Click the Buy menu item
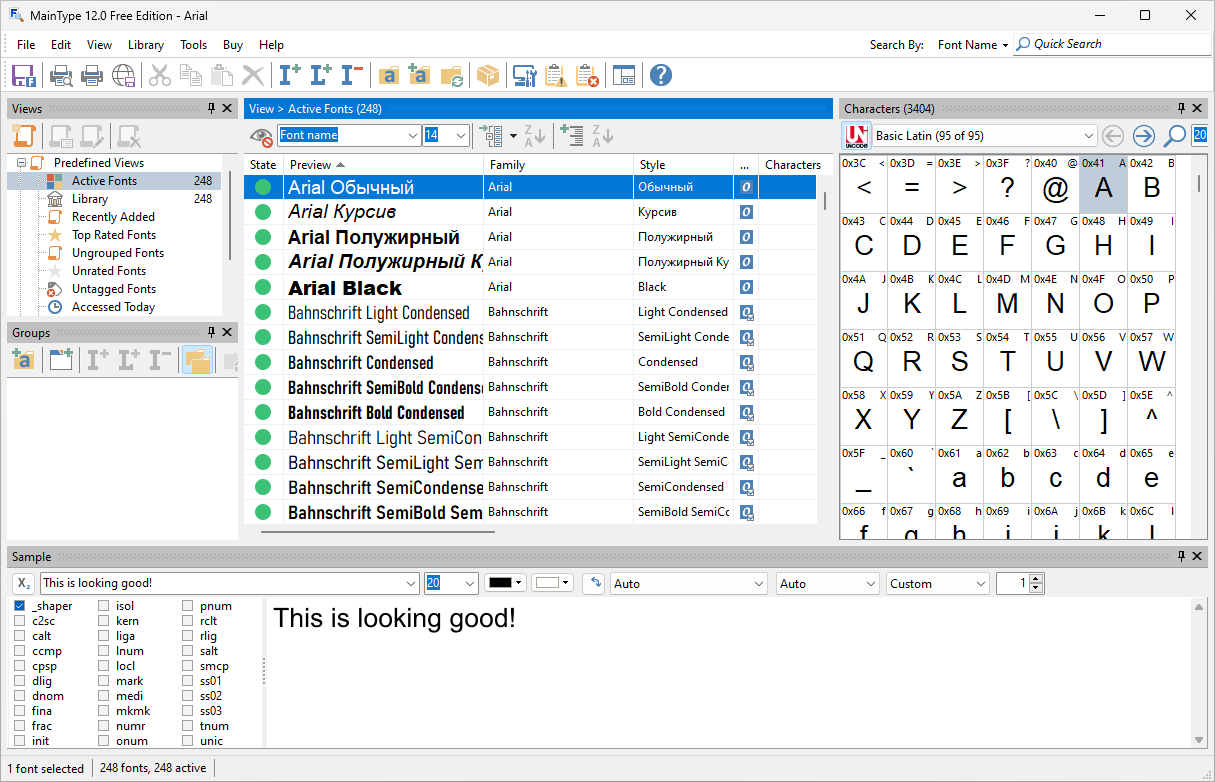 [x=232, y=44]
